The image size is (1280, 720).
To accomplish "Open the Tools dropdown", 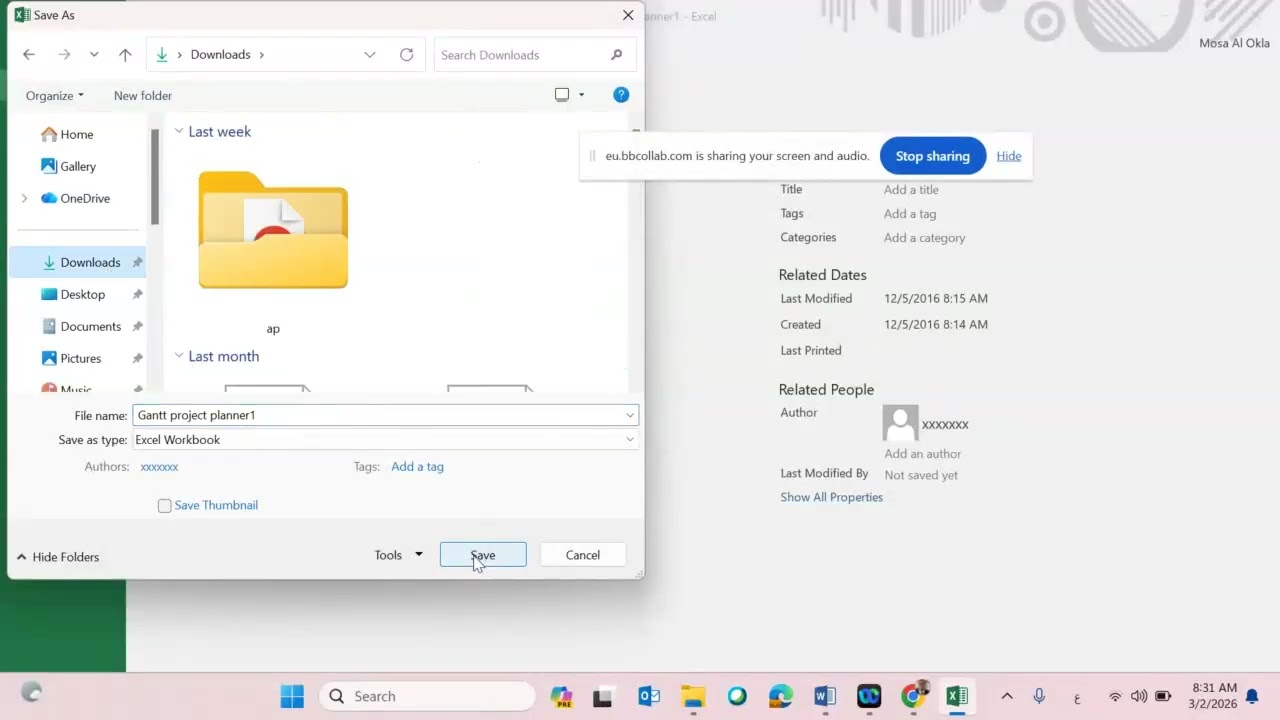I will point(398,555).
